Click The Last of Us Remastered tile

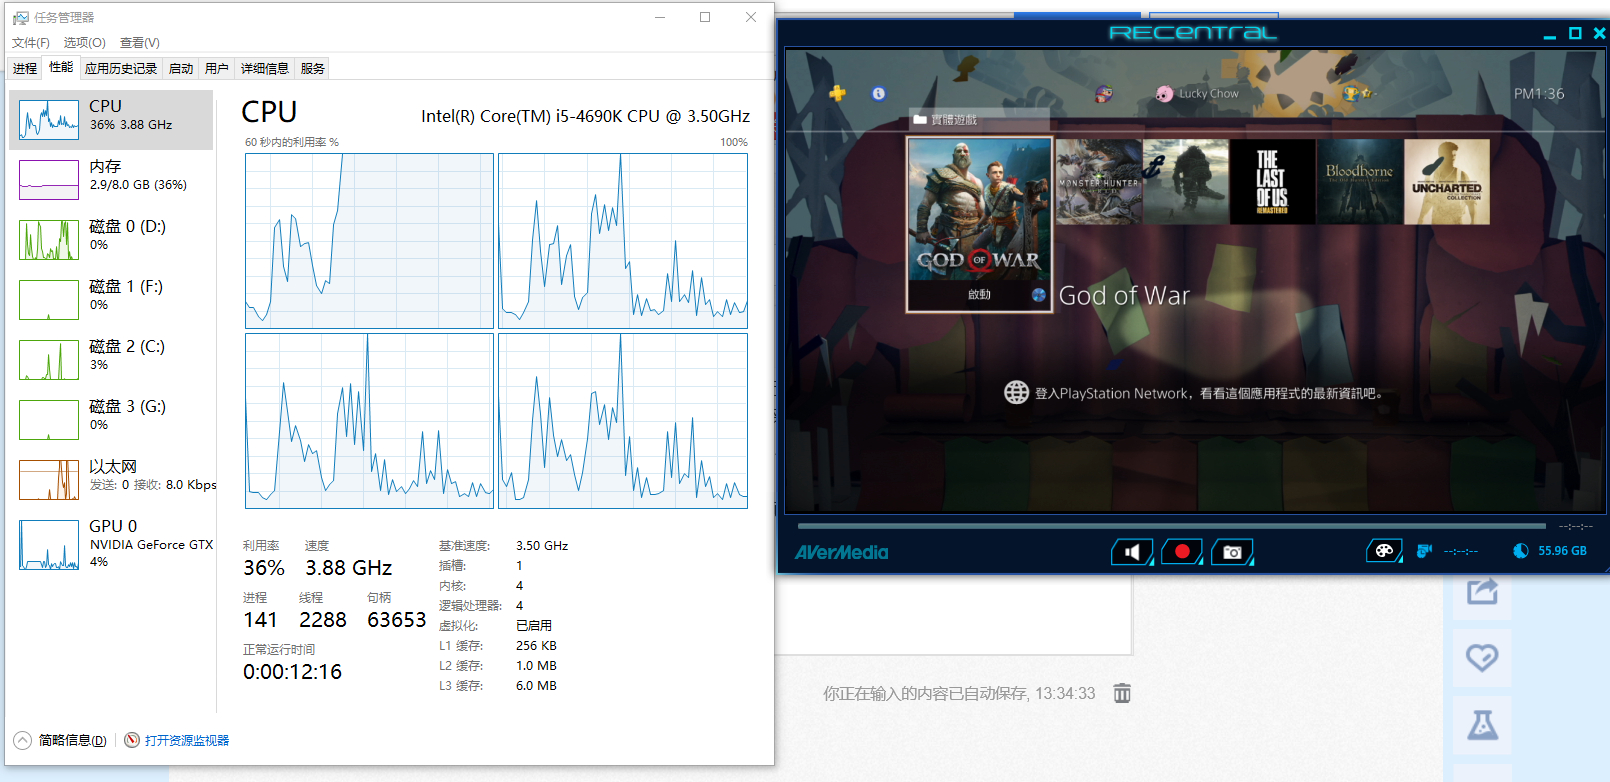click(x=1272, y=181)
